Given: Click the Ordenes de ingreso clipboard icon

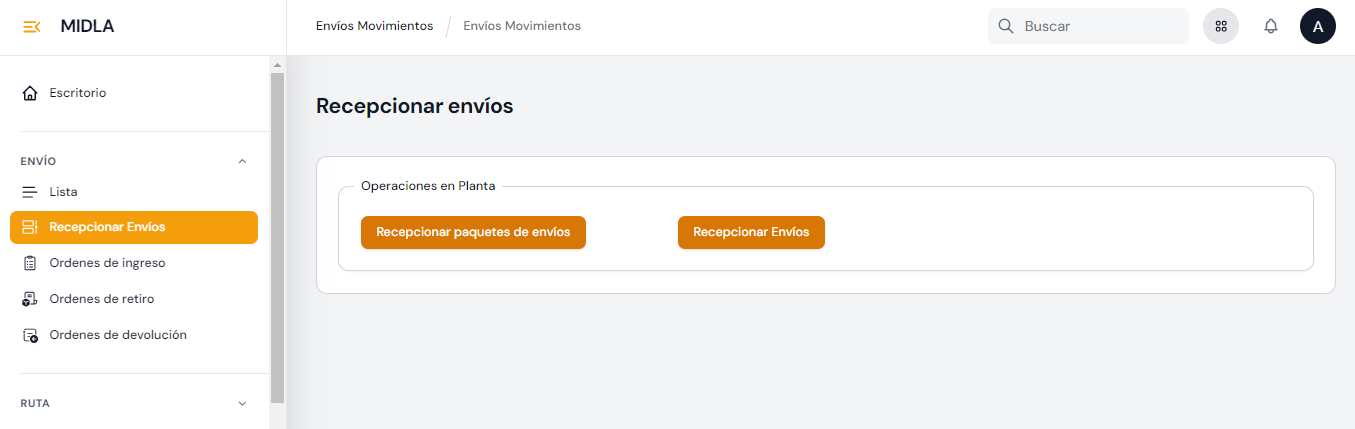Looking at the screenshot, I should tap(30, 263).
